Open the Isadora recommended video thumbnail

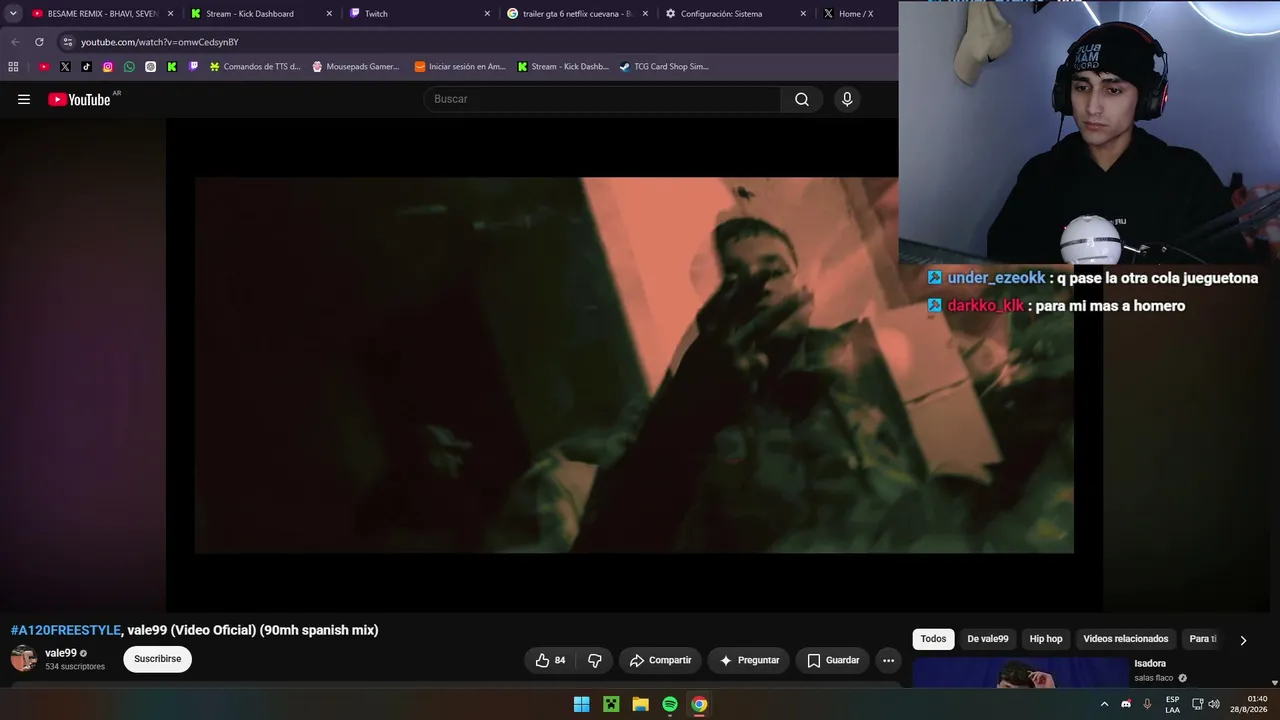click(1020, 673)
